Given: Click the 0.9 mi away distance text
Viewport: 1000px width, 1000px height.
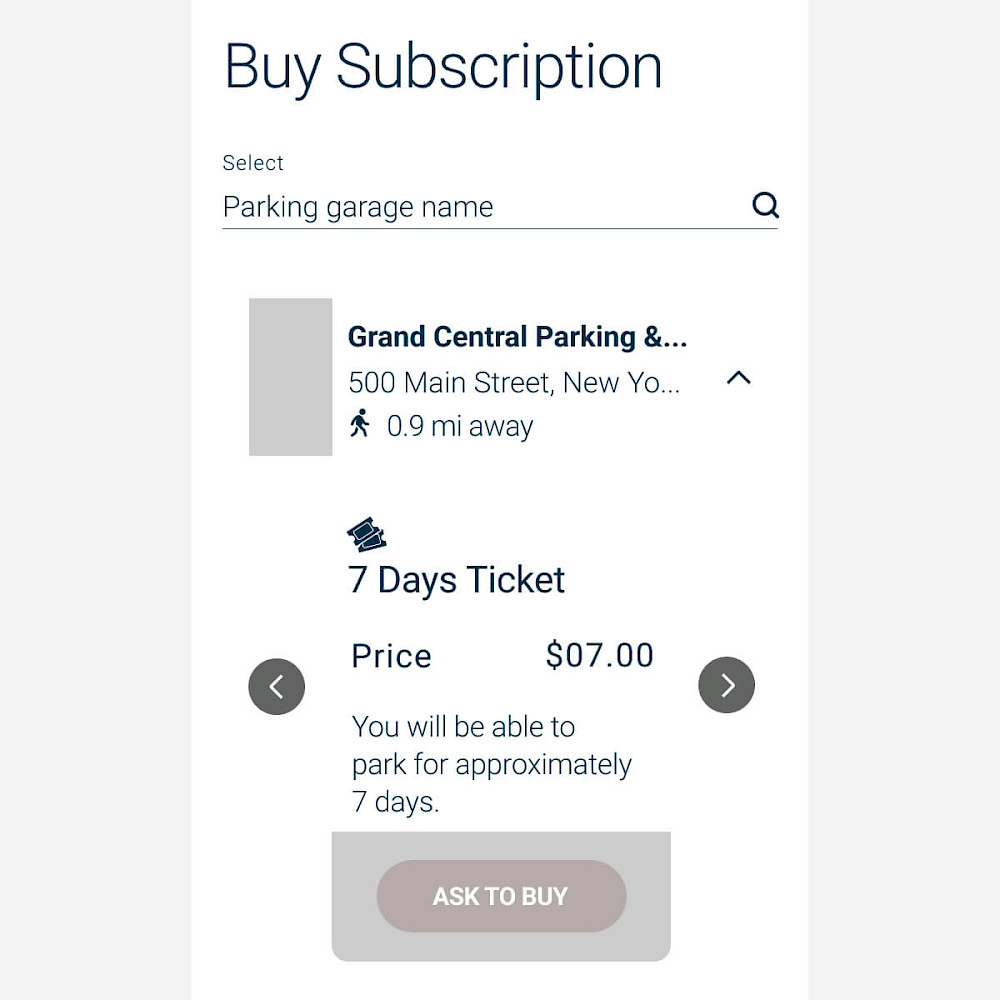Looking at the screenshot, I should click(460, 426).
